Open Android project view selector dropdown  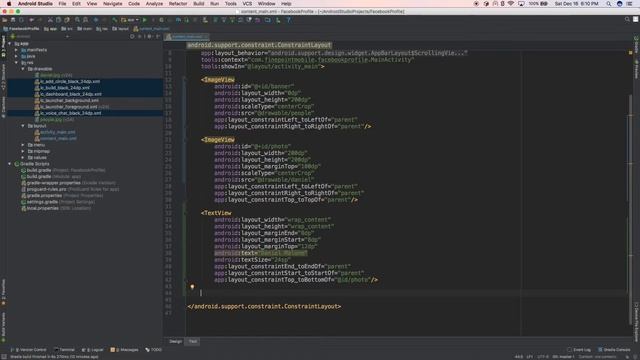pyautogui.click(x=40, y=36)
